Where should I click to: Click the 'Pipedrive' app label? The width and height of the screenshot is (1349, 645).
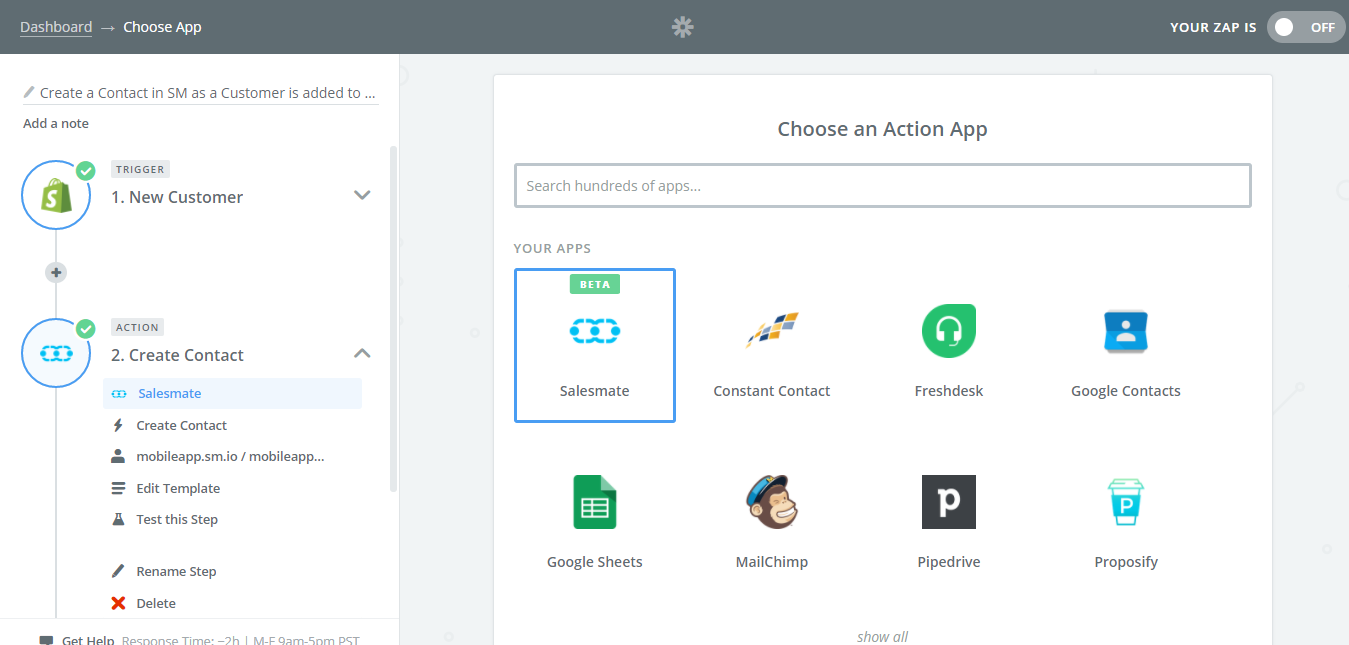click(949, 562)
